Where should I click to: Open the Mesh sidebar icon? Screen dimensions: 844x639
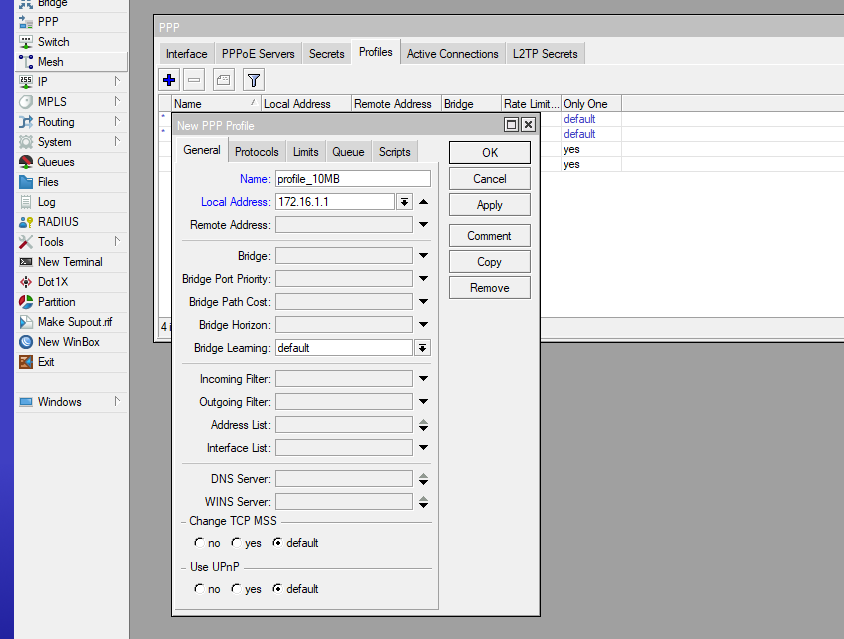point(26,62)
